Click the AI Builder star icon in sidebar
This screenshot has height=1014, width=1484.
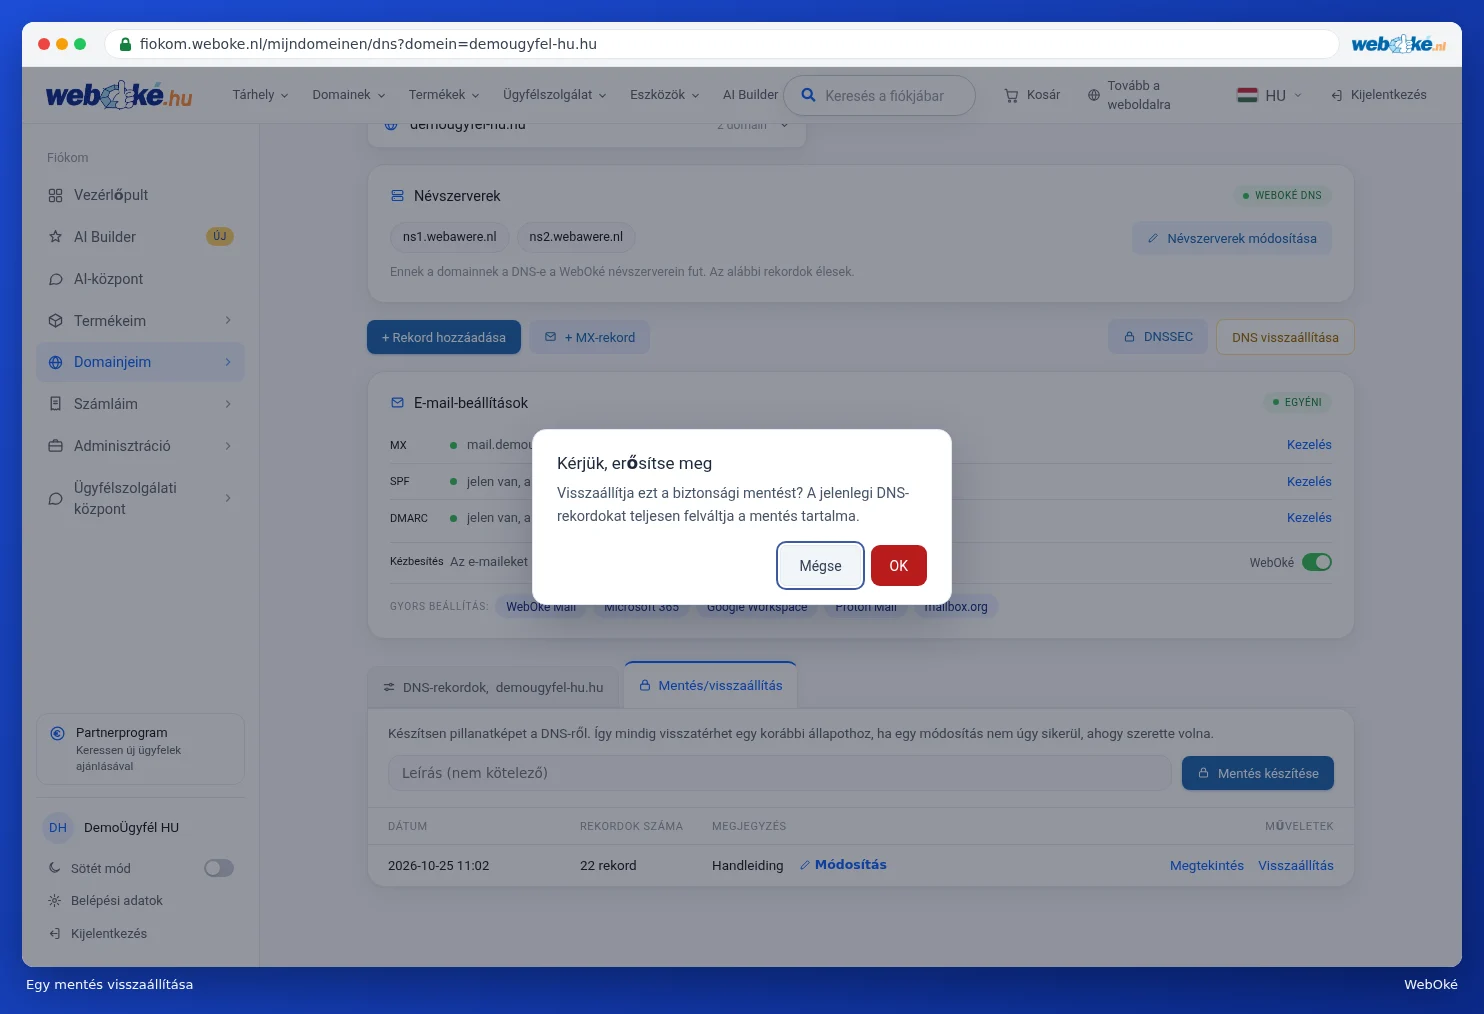55,237
